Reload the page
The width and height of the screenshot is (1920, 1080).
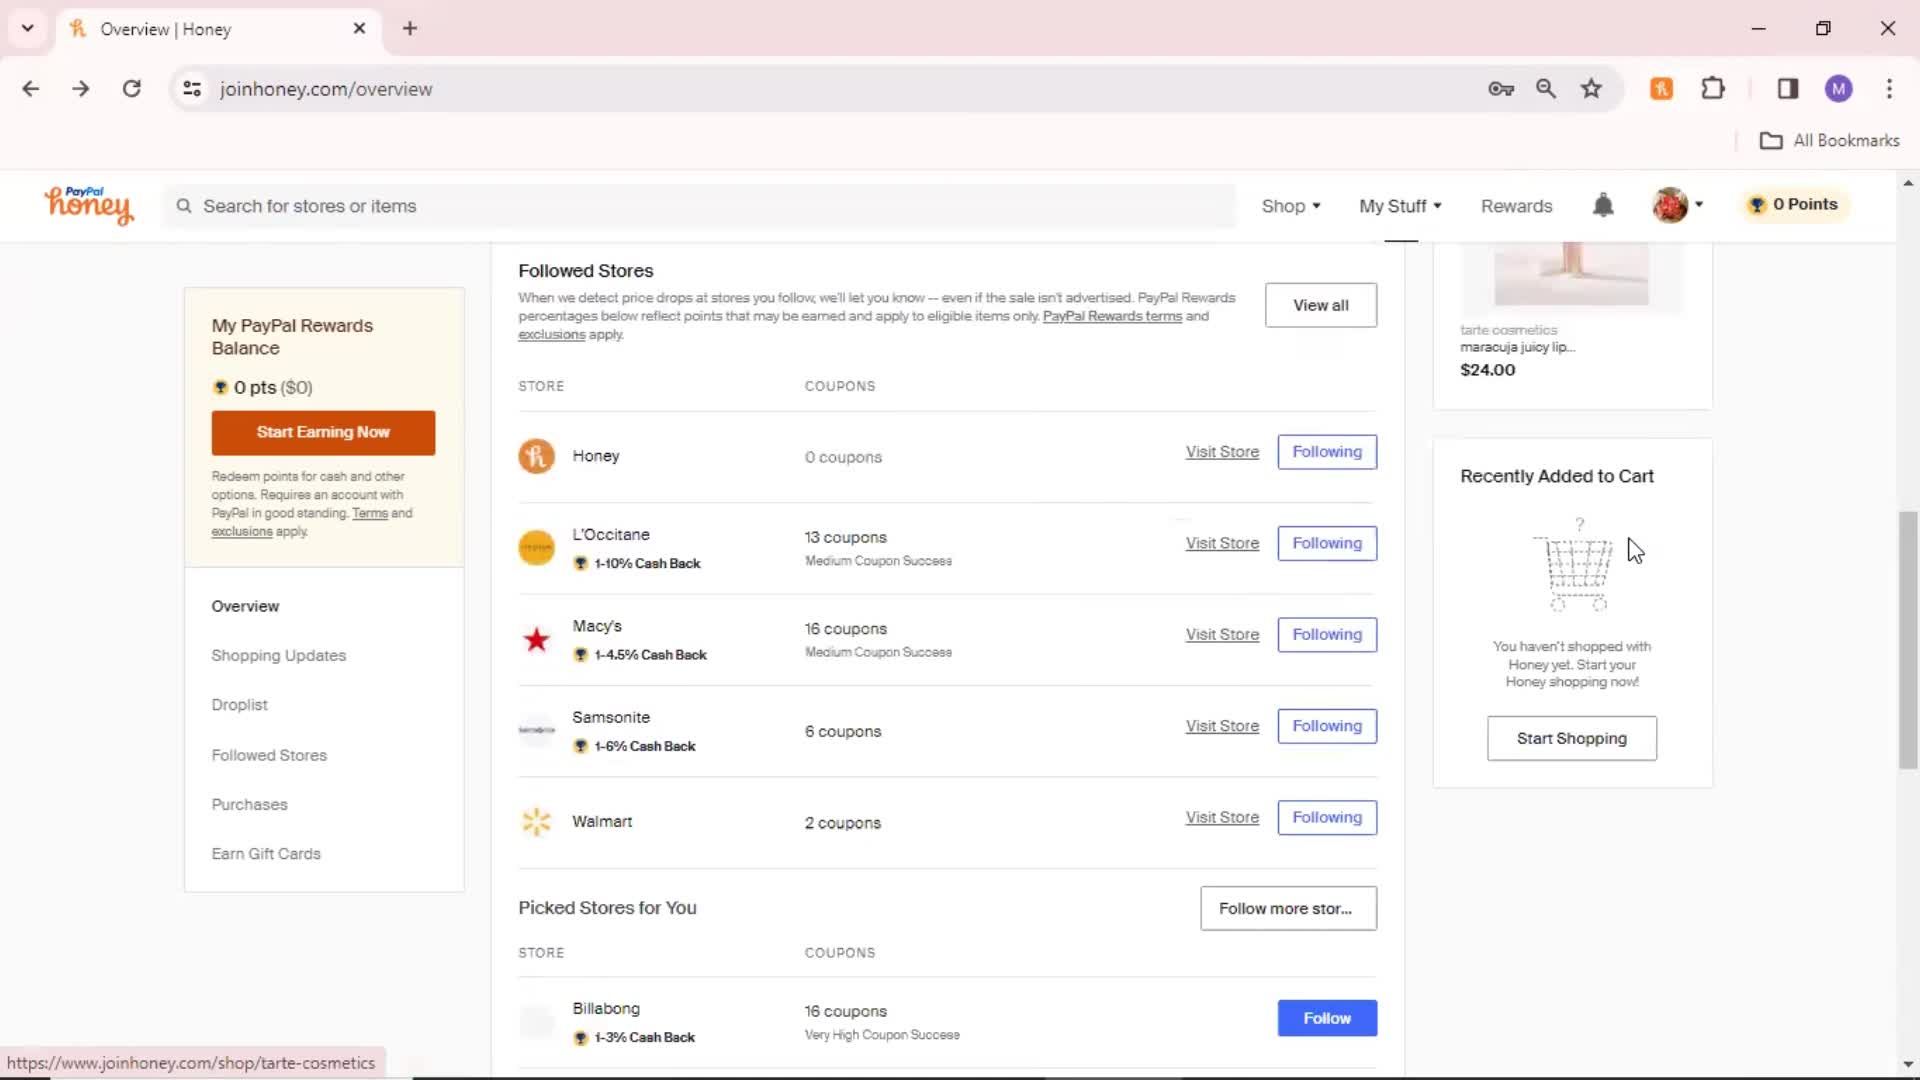click(x=131, y=89)
